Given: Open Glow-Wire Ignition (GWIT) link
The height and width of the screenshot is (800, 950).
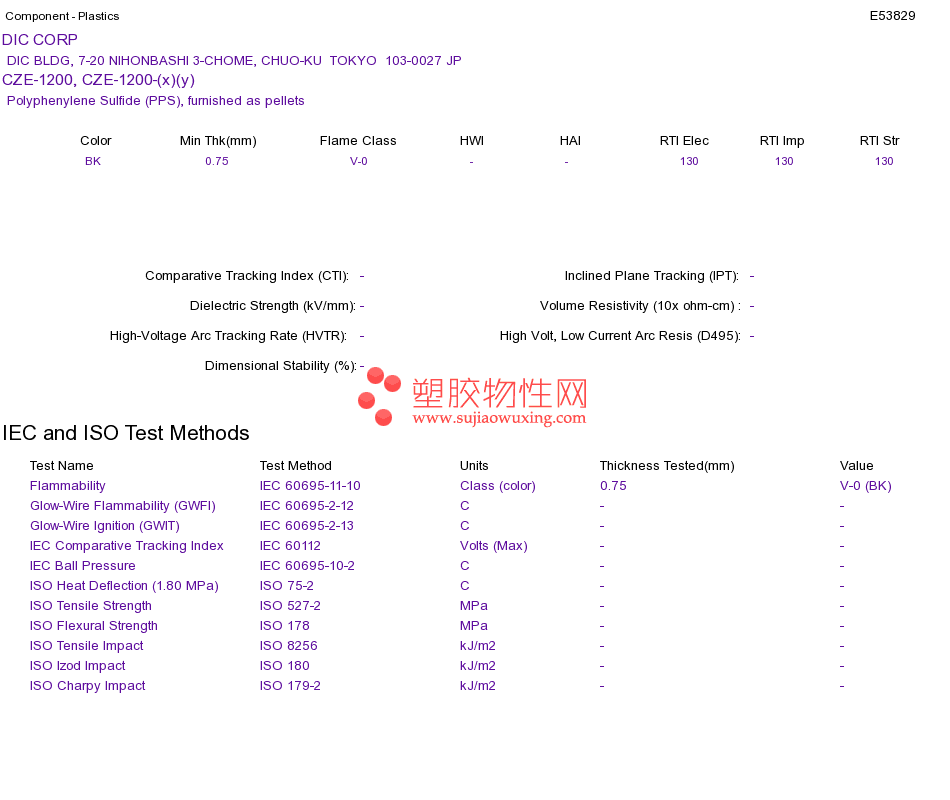Looking at the screenshot, I should pos(105,526).
